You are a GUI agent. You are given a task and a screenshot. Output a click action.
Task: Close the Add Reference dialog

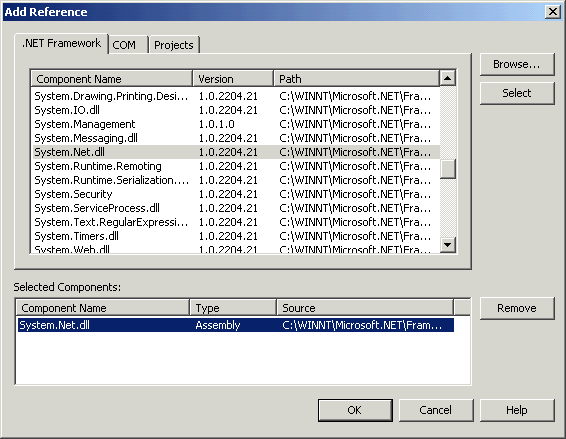click(553, 12)
